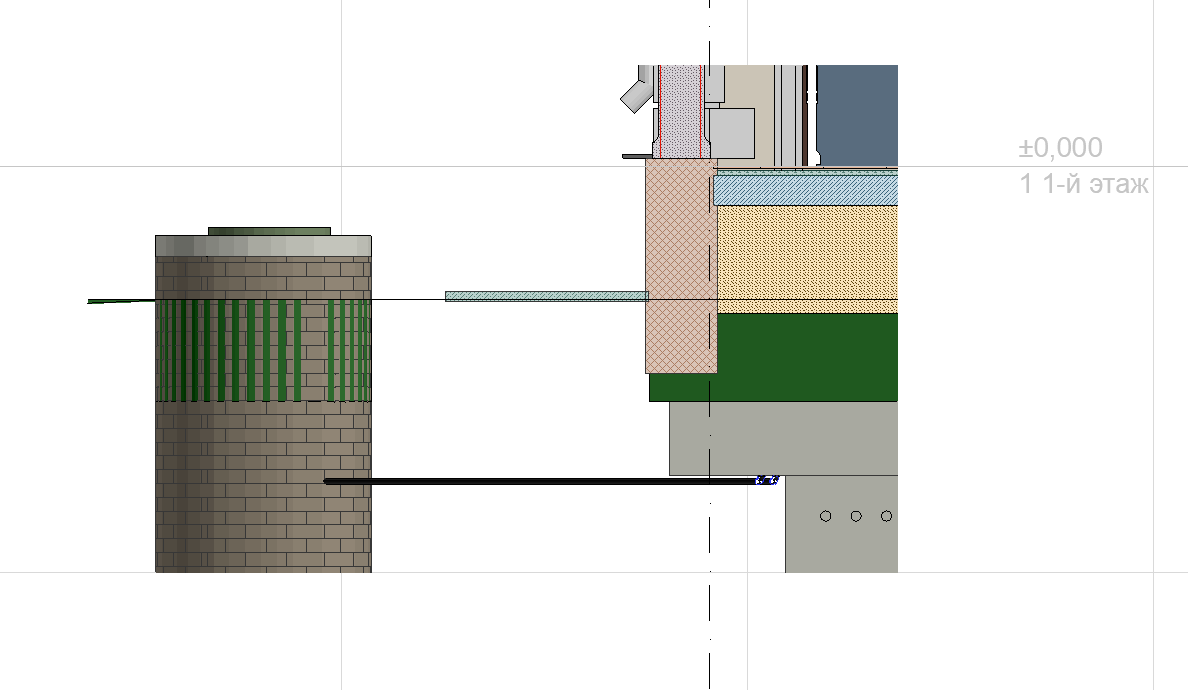1188x690 pixels.
Task: Select the dark green manhole cover on the well
Action: [x=269, y=231]
